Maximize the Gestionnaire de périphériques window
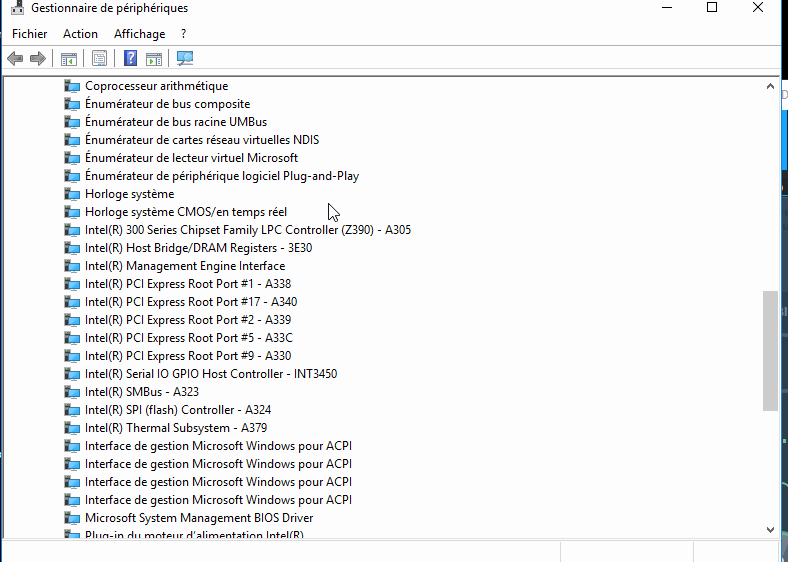The width and height of the screenshot is (788, 562). pyautogui.click(x=712, y=8)
